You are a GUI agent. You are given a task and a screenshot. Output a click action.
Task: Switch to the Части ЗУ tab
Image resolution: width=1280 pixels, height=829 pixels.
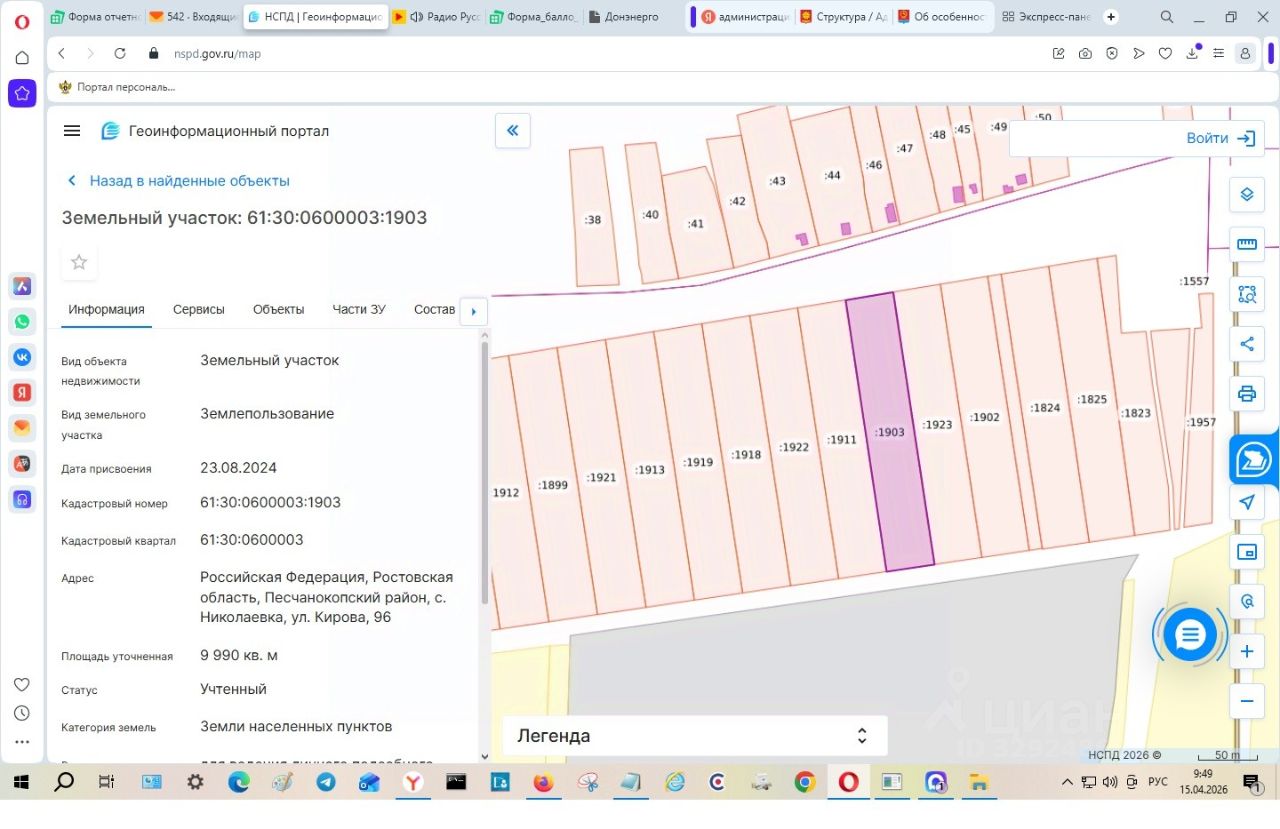click(x=359, y=309)
